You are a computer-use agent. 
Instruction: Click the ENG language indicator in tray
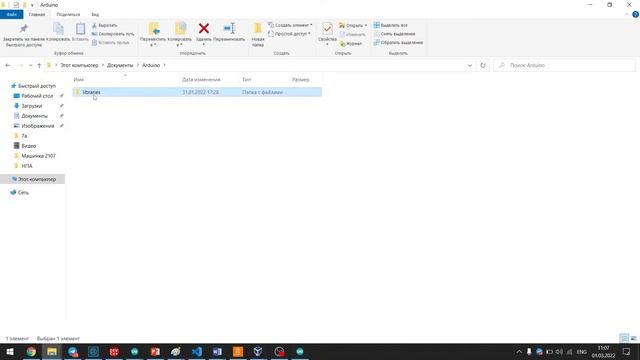[582, 352]
